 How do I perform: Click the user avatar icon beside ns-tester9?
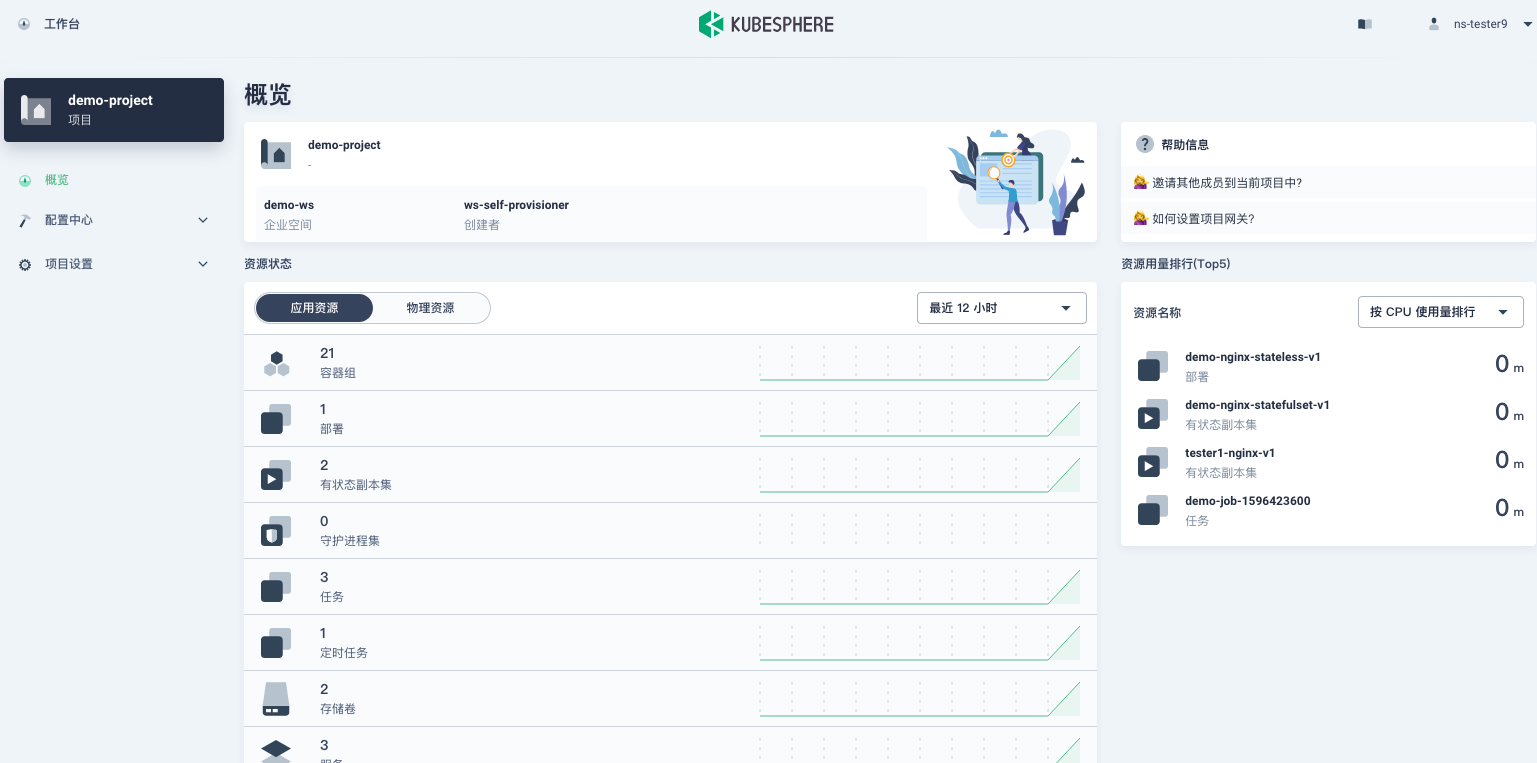[1434, 24]
